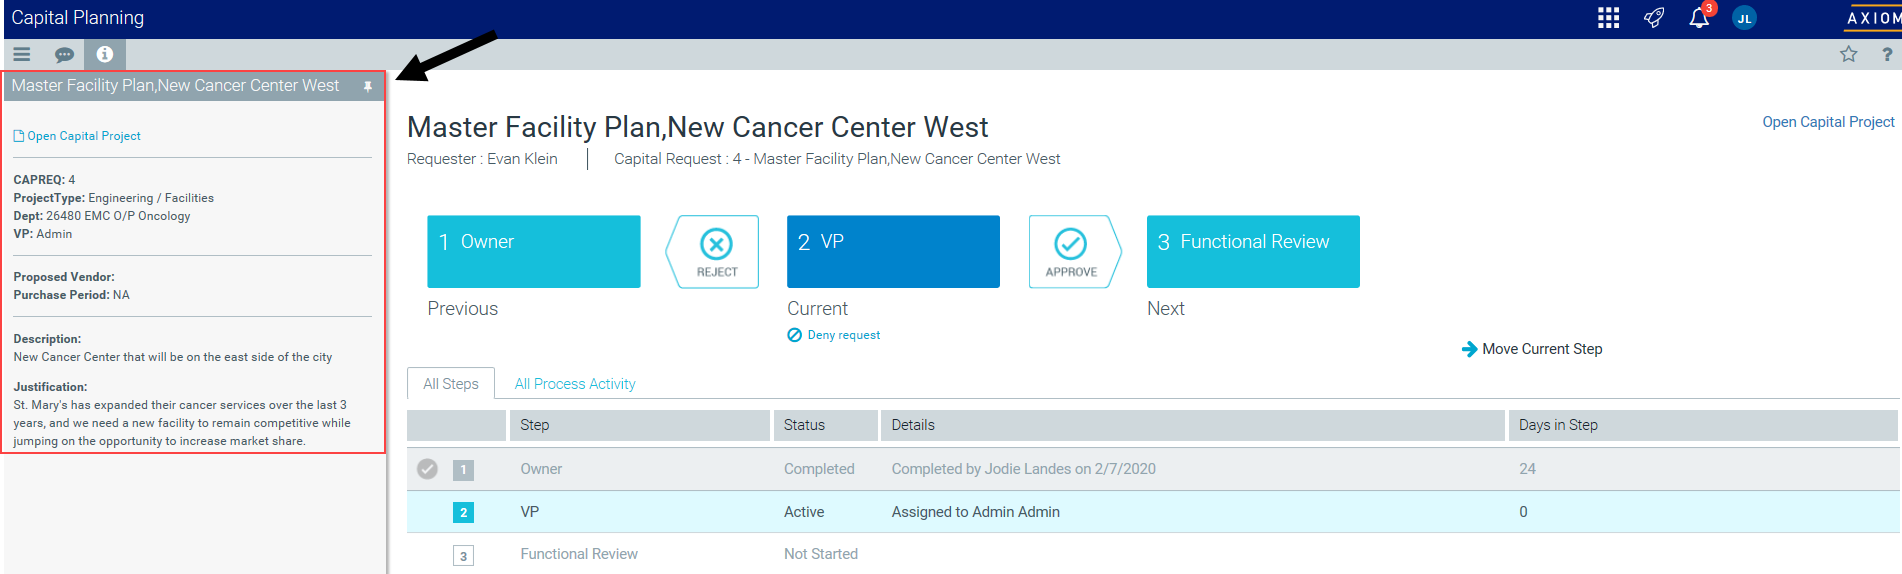Screen dimensions: 1902x574
Task: Click Move Current Step
Action: pos(1541,349)
